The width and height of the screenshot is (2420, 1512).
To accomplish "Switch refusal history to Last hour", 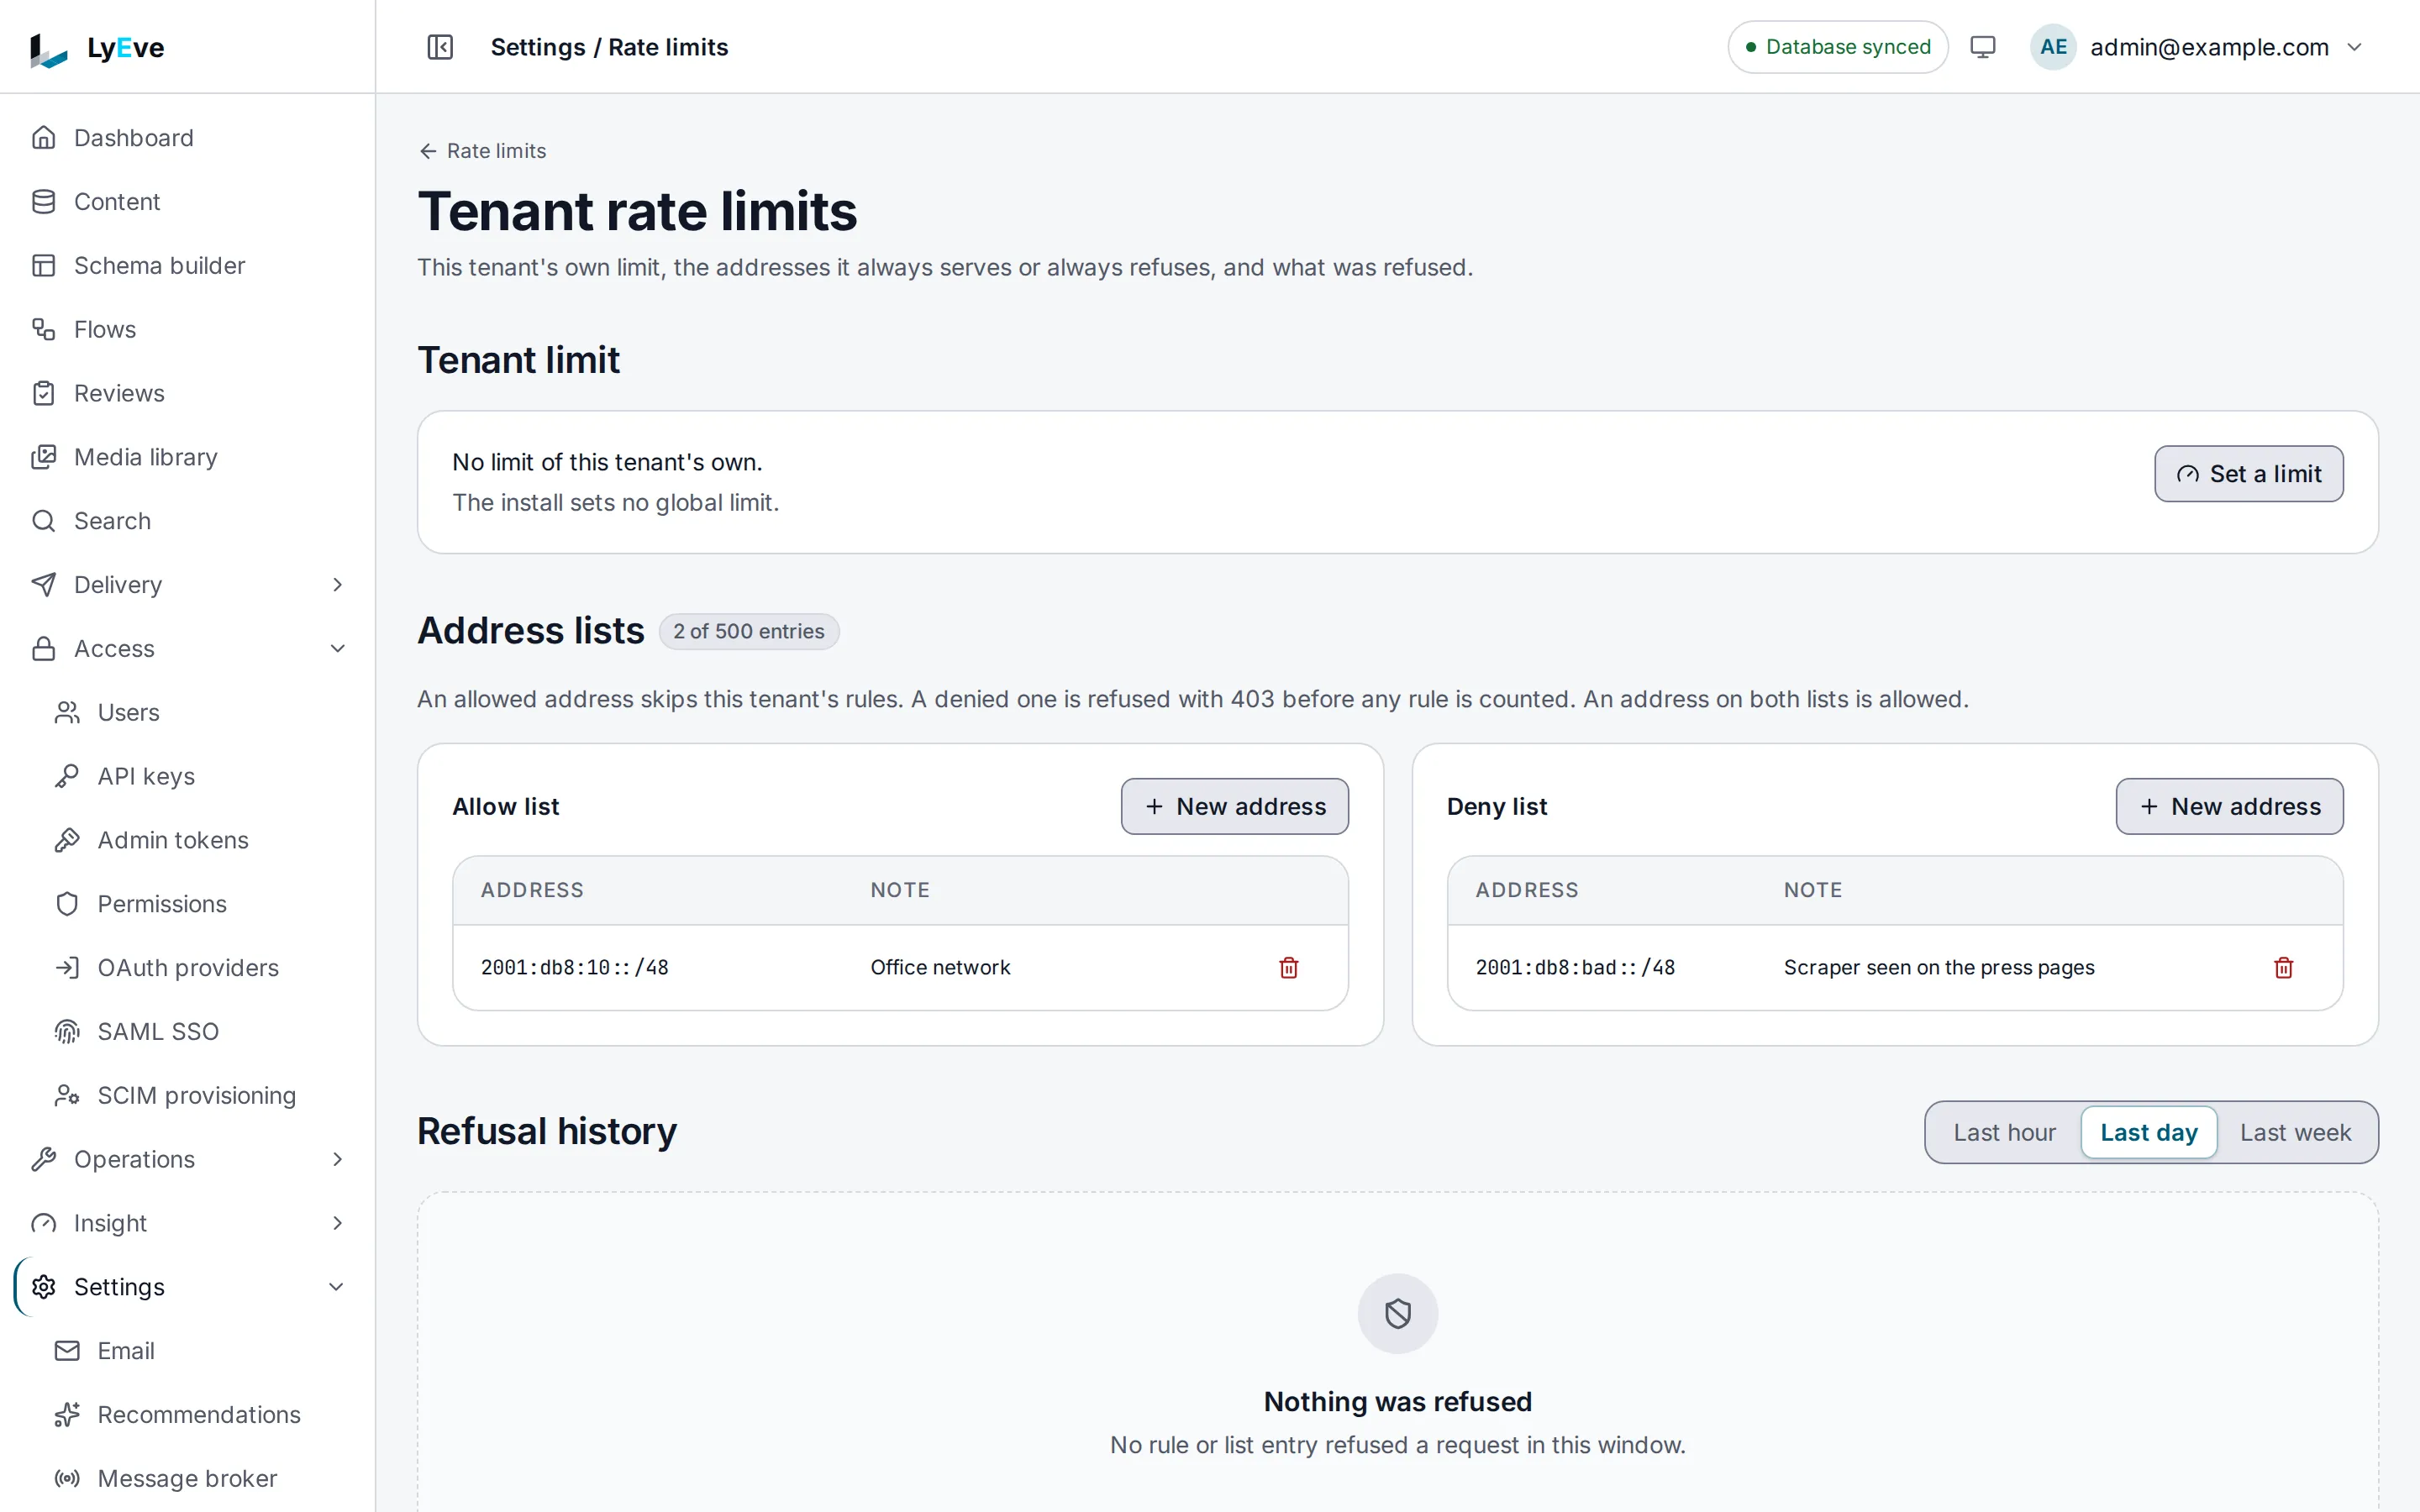I will pos(2004,1133).
